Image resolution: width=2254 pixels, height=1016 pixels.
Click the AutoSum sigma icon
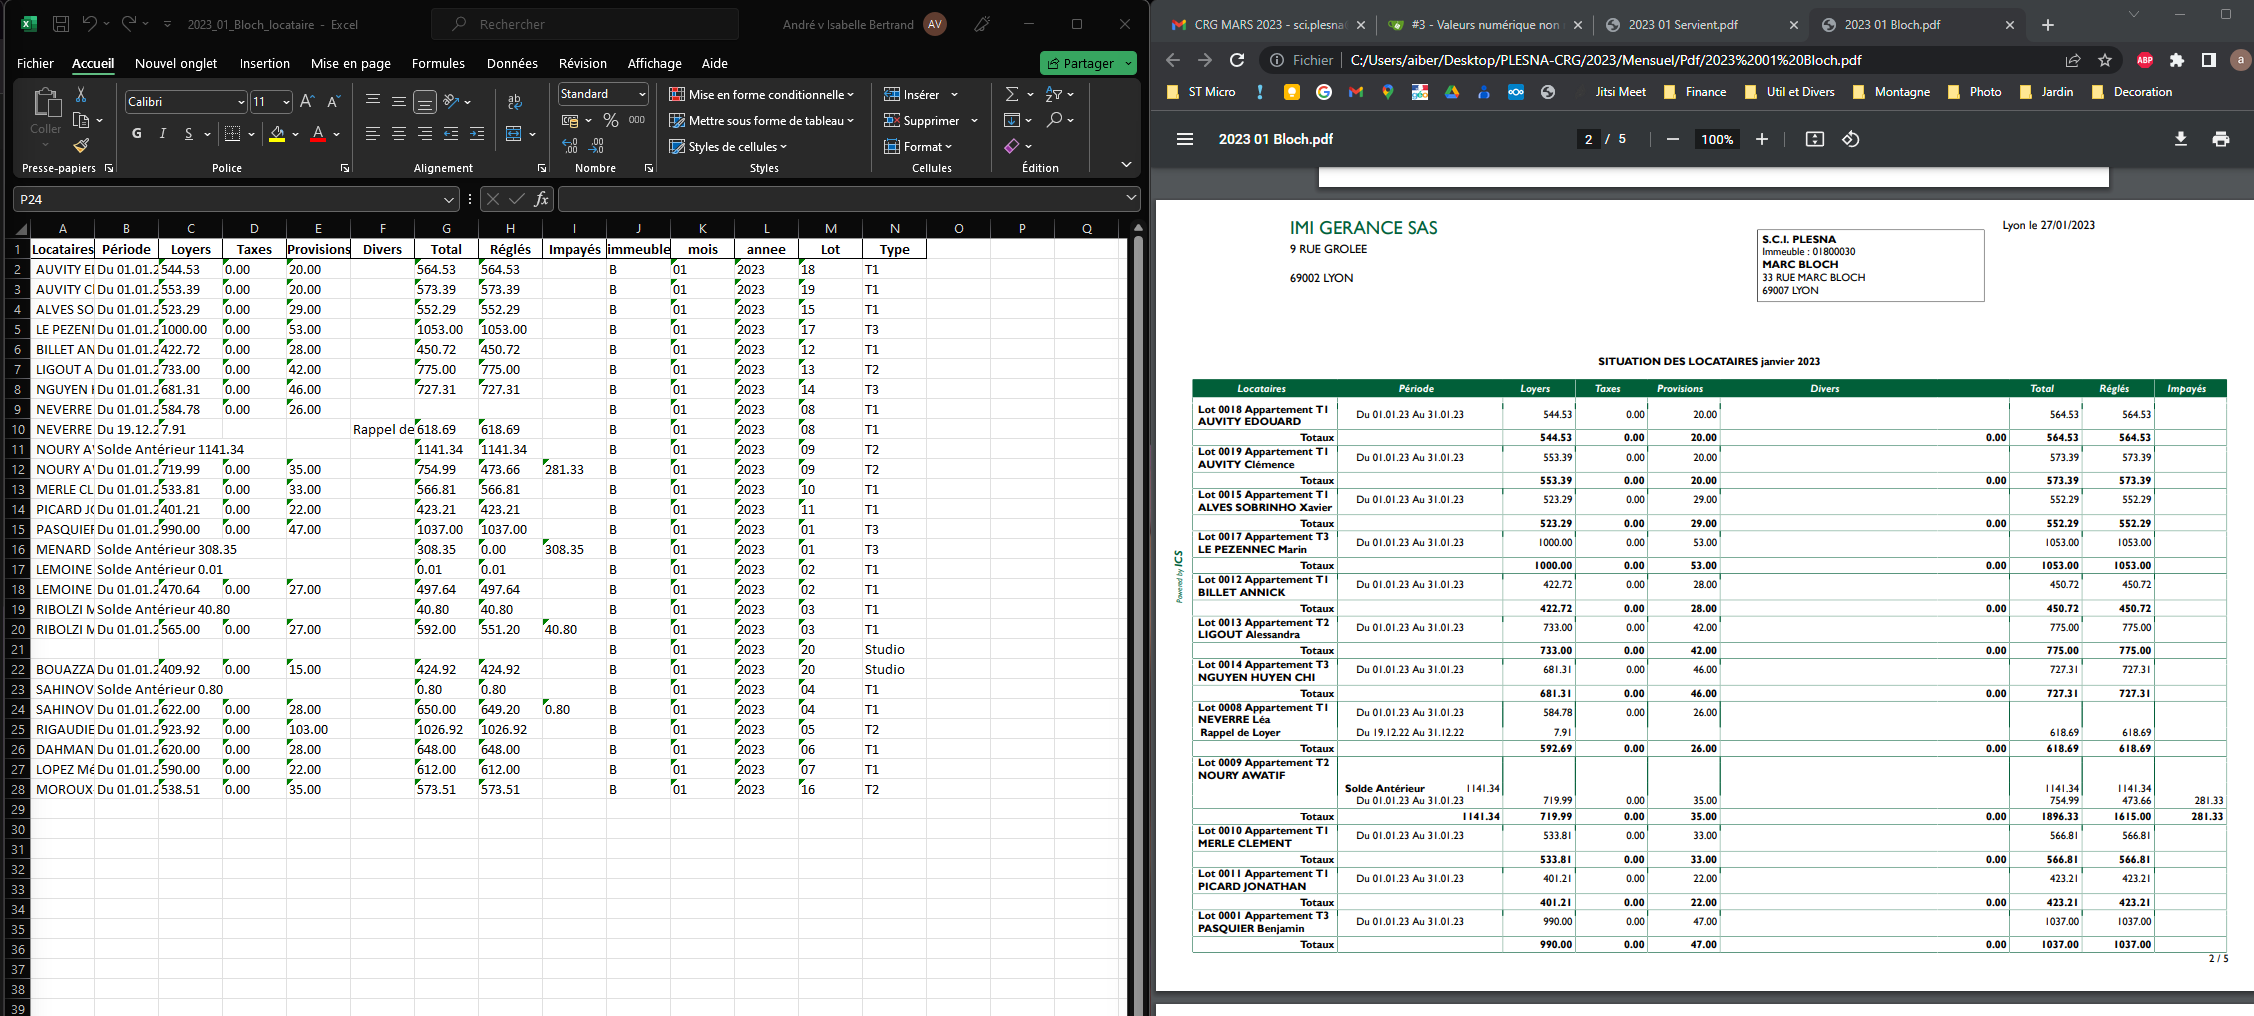tap(1011, 94)
